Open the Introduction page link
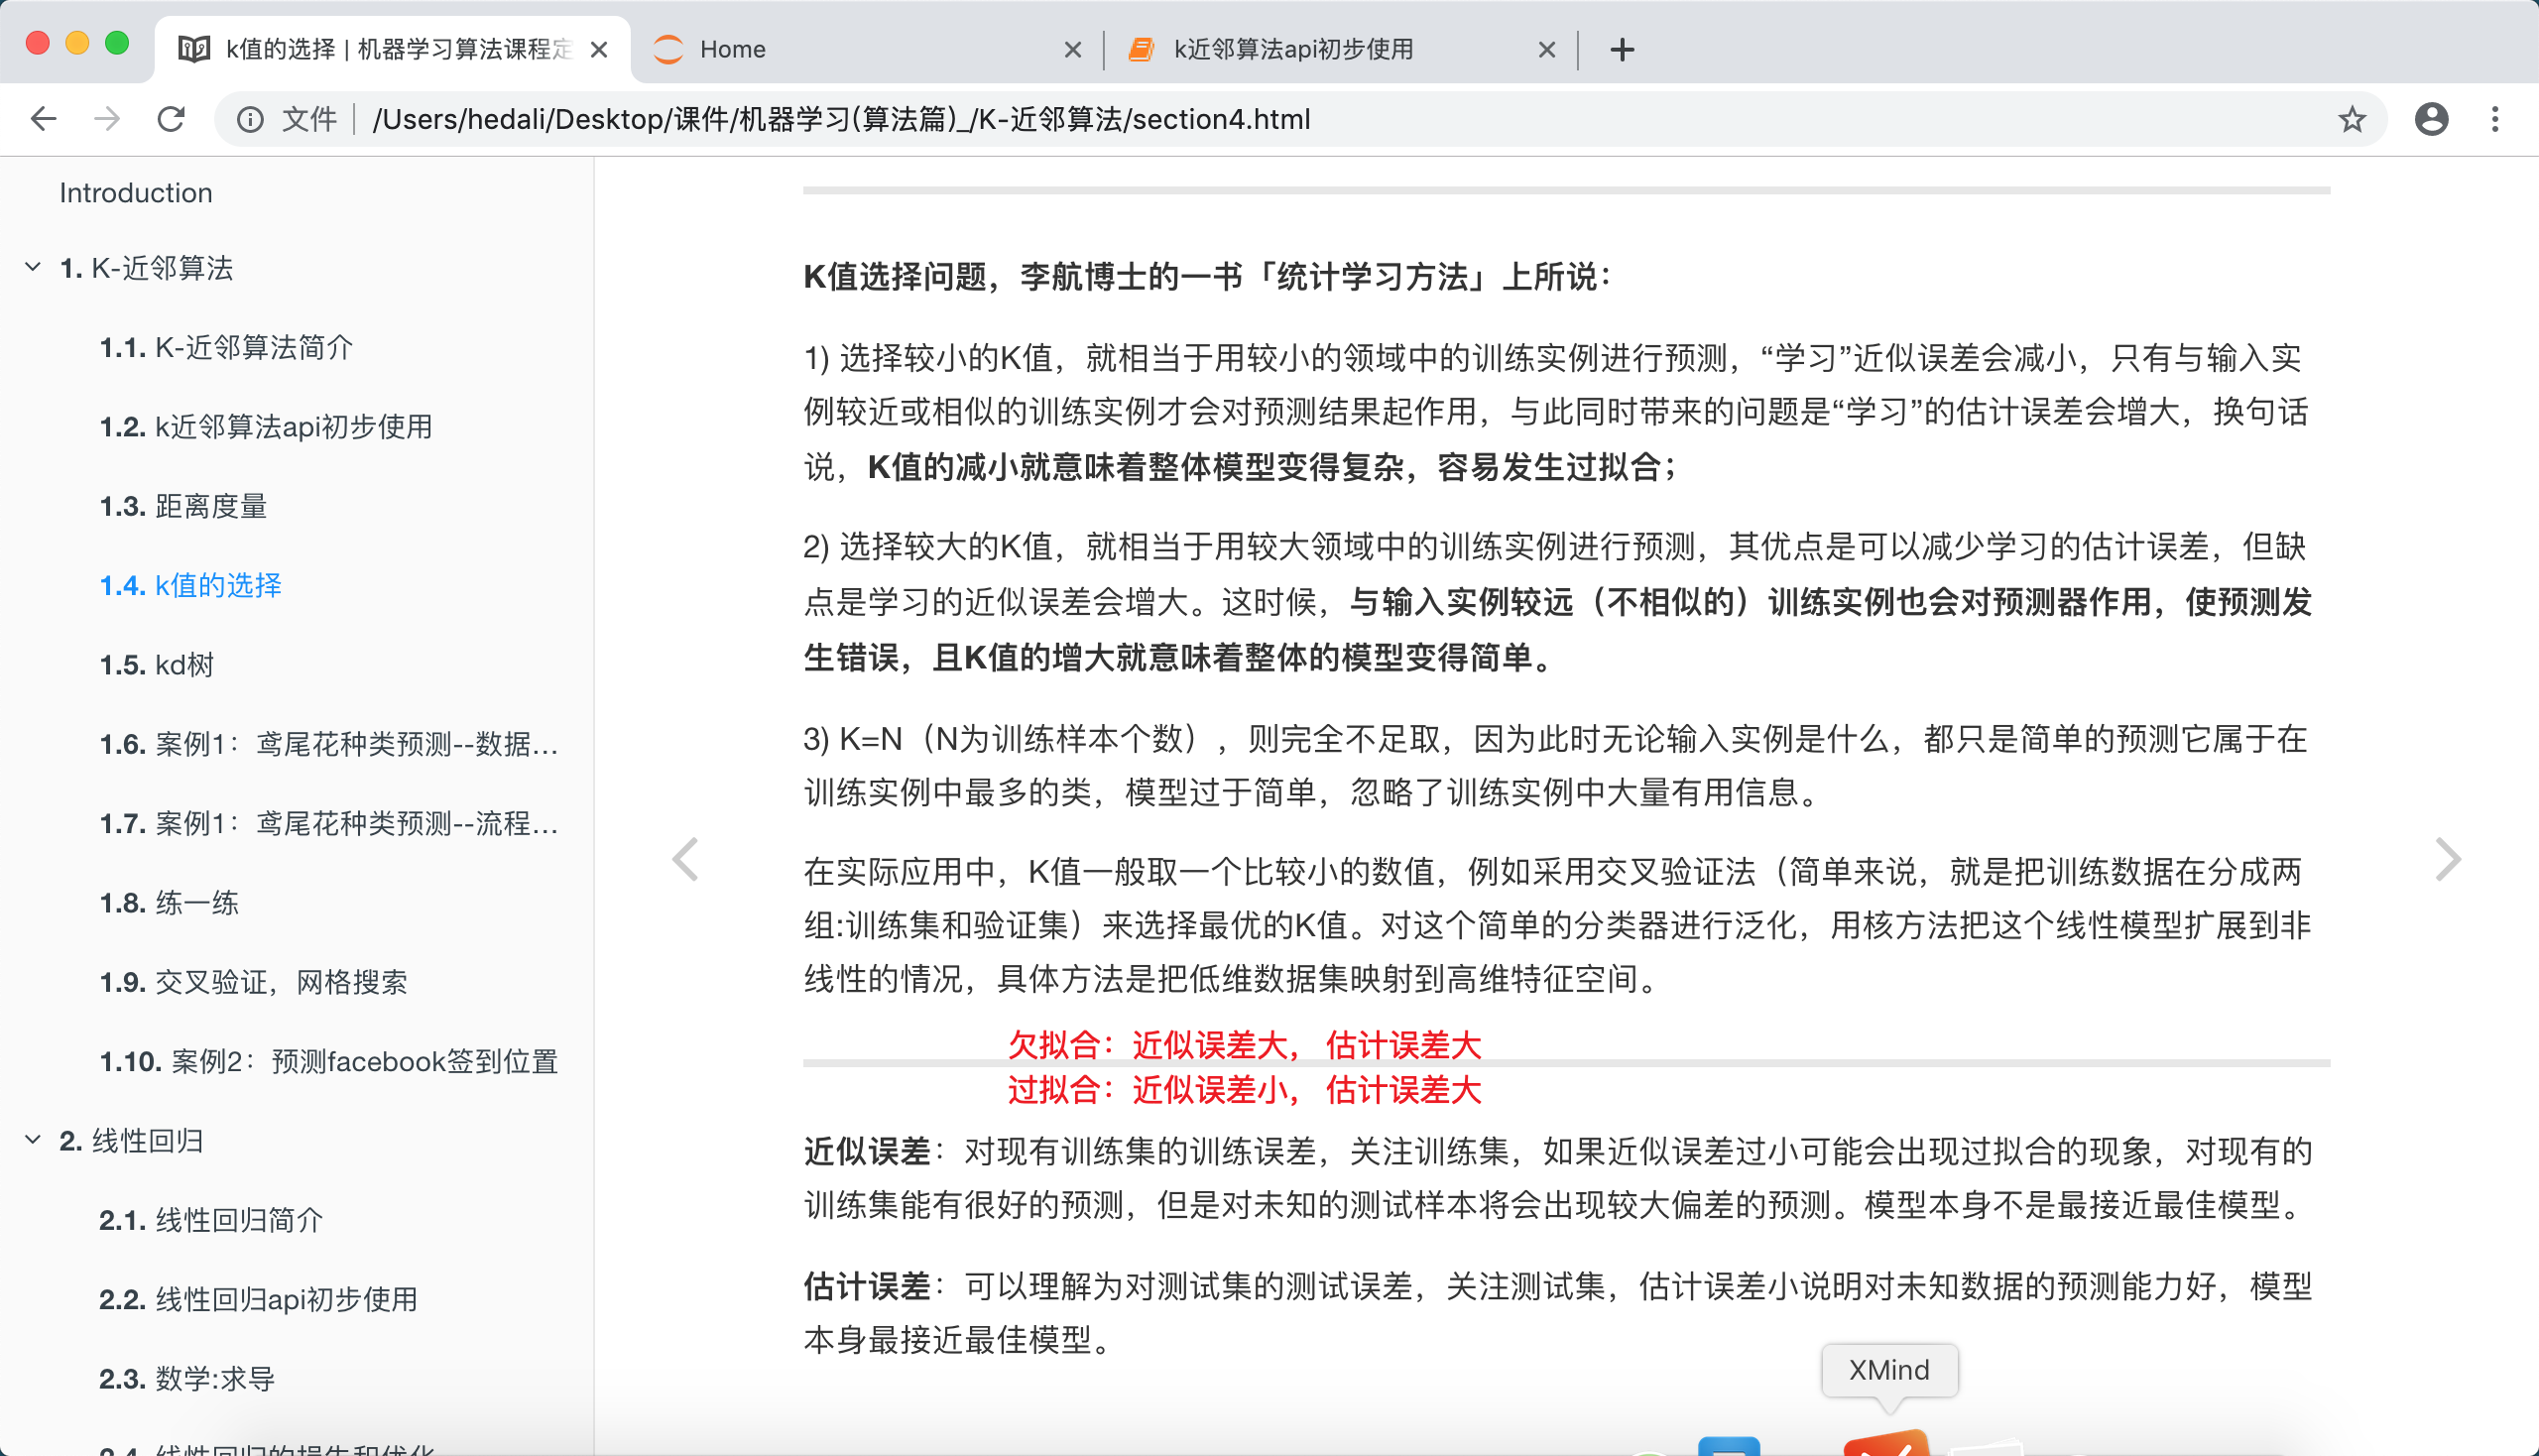Image resolution: width=2539 pixels, height=1456 pixels. (136, 192)
